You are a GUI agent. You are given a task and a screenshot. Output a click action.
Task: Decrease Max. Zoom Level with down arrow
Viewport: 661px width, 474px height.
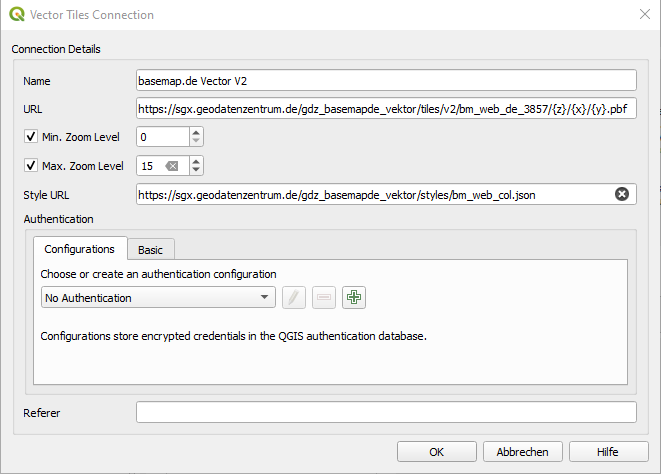tap(196, 170)
